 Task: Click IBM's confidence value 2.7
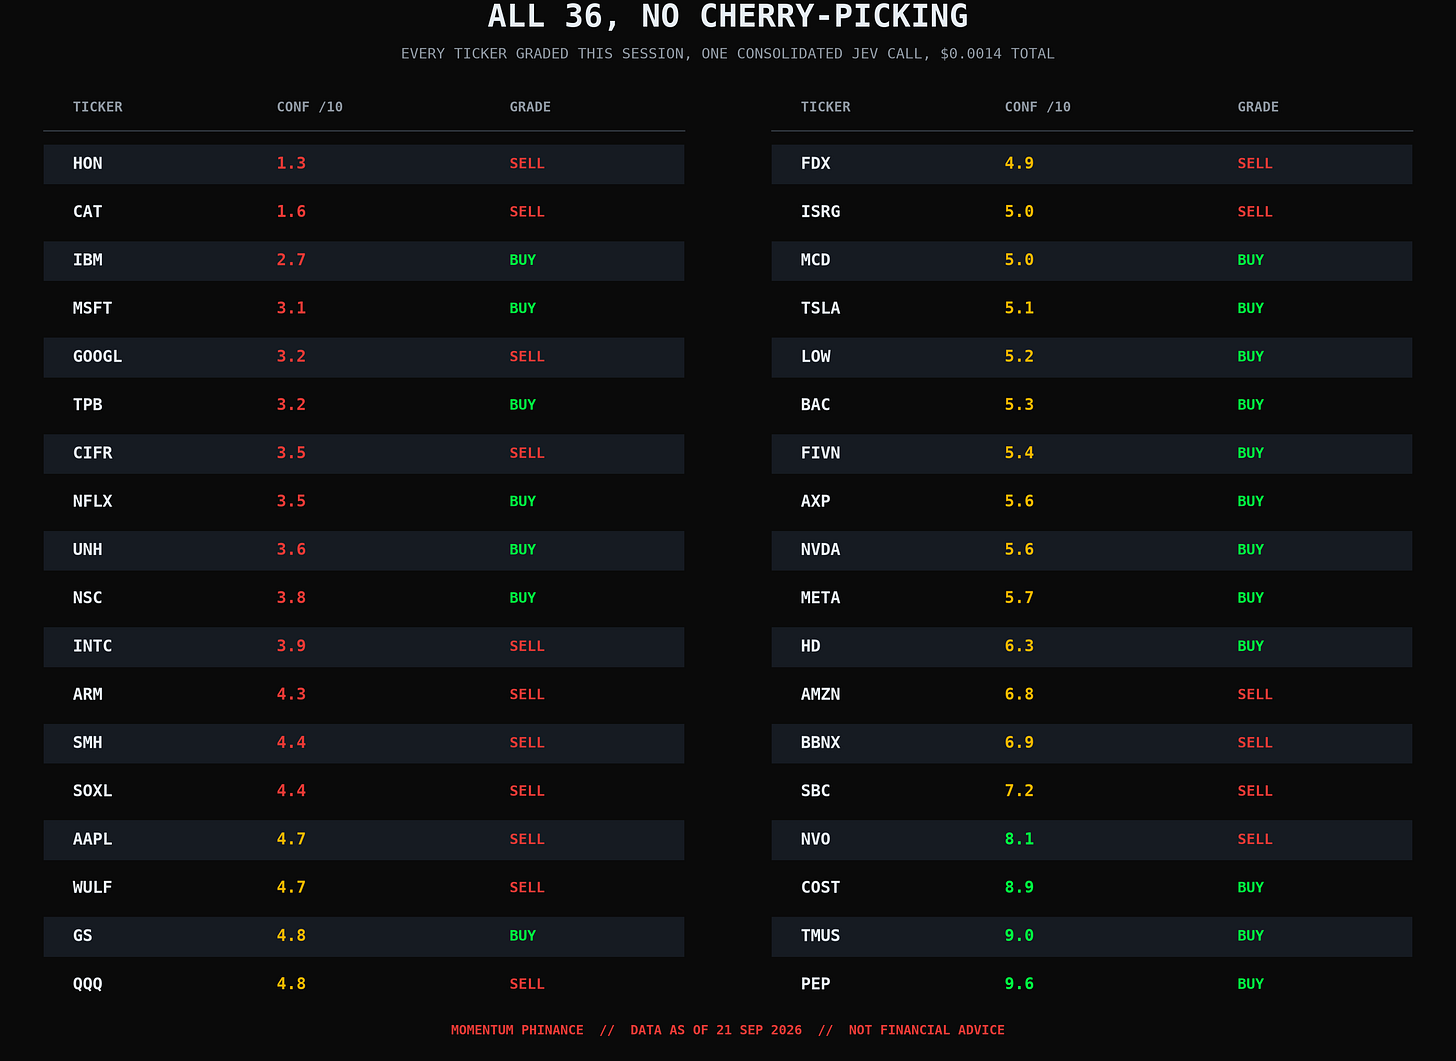click(291, 260)
